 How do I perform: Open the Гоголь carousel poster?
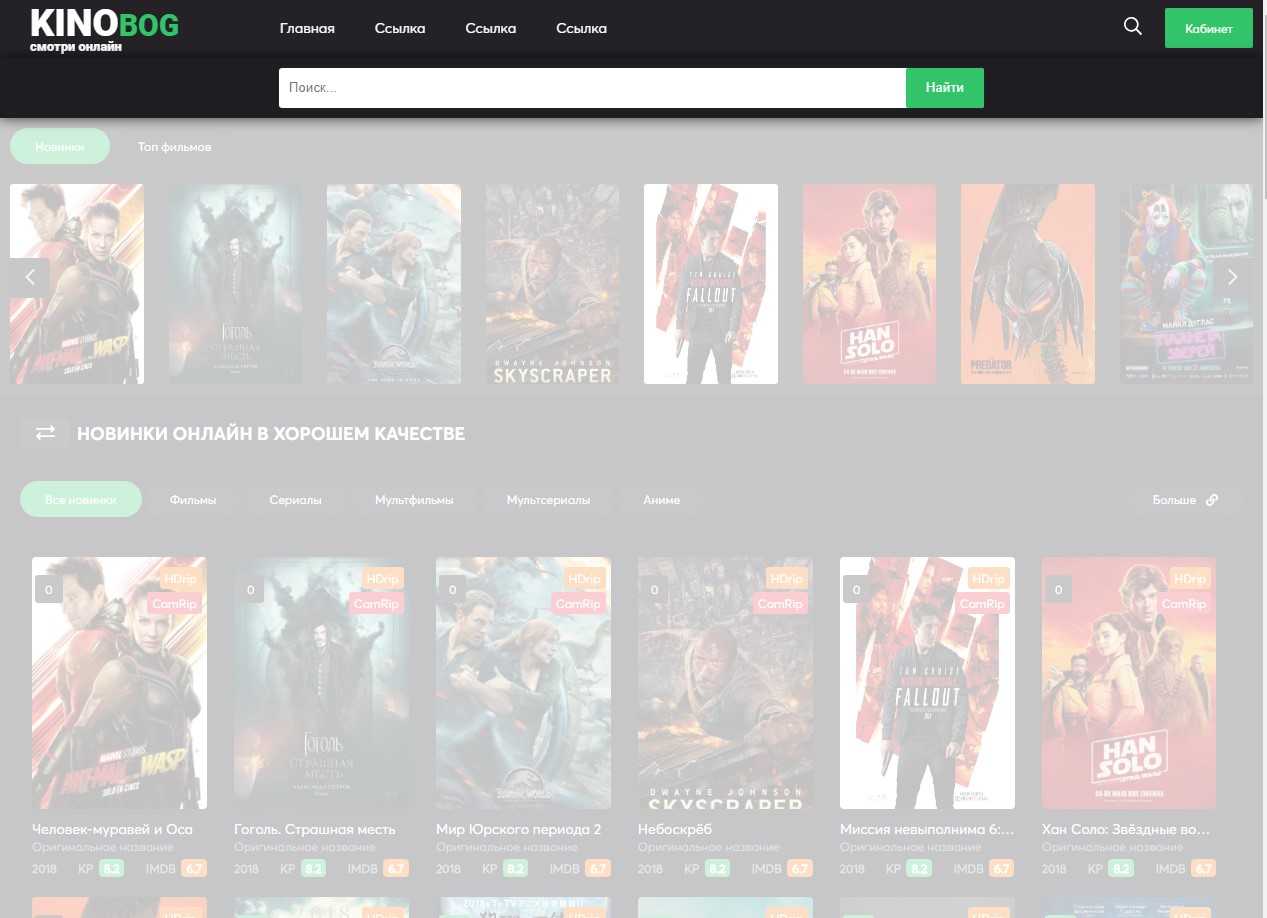click(x=235, y=284)
